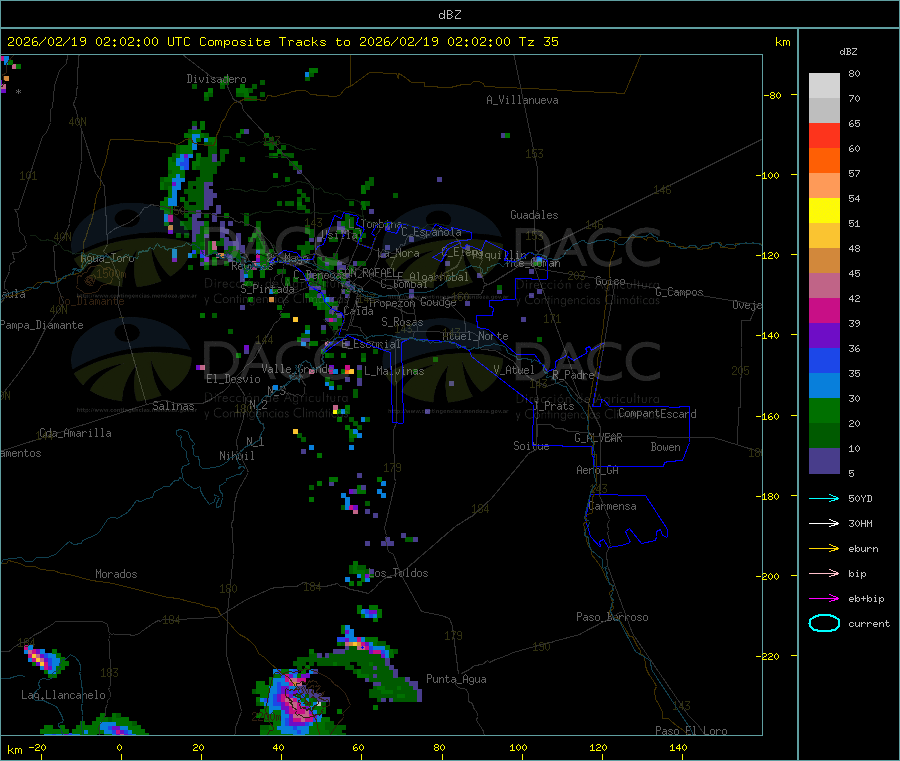Select the yellow eburn arrow in the legend

(x=824, y=549)
